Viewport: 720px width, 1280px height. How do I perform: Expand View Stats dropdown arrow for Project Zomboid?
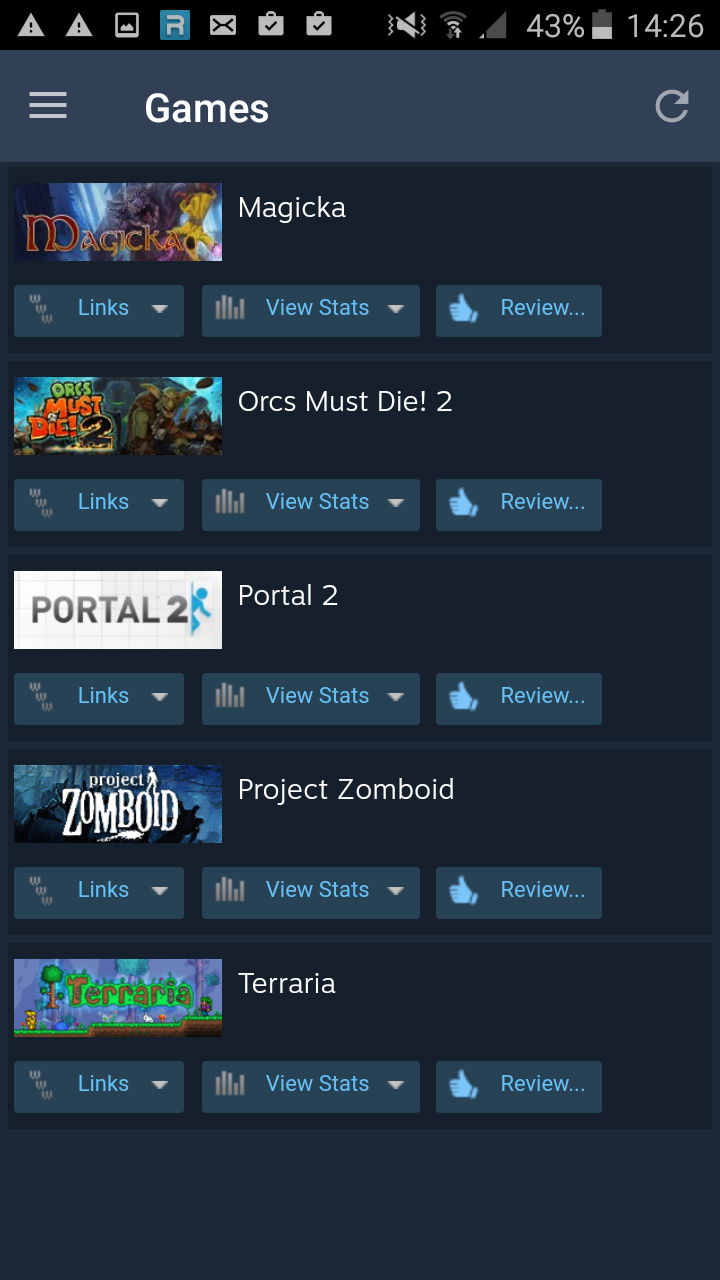(x=395, y=891)
